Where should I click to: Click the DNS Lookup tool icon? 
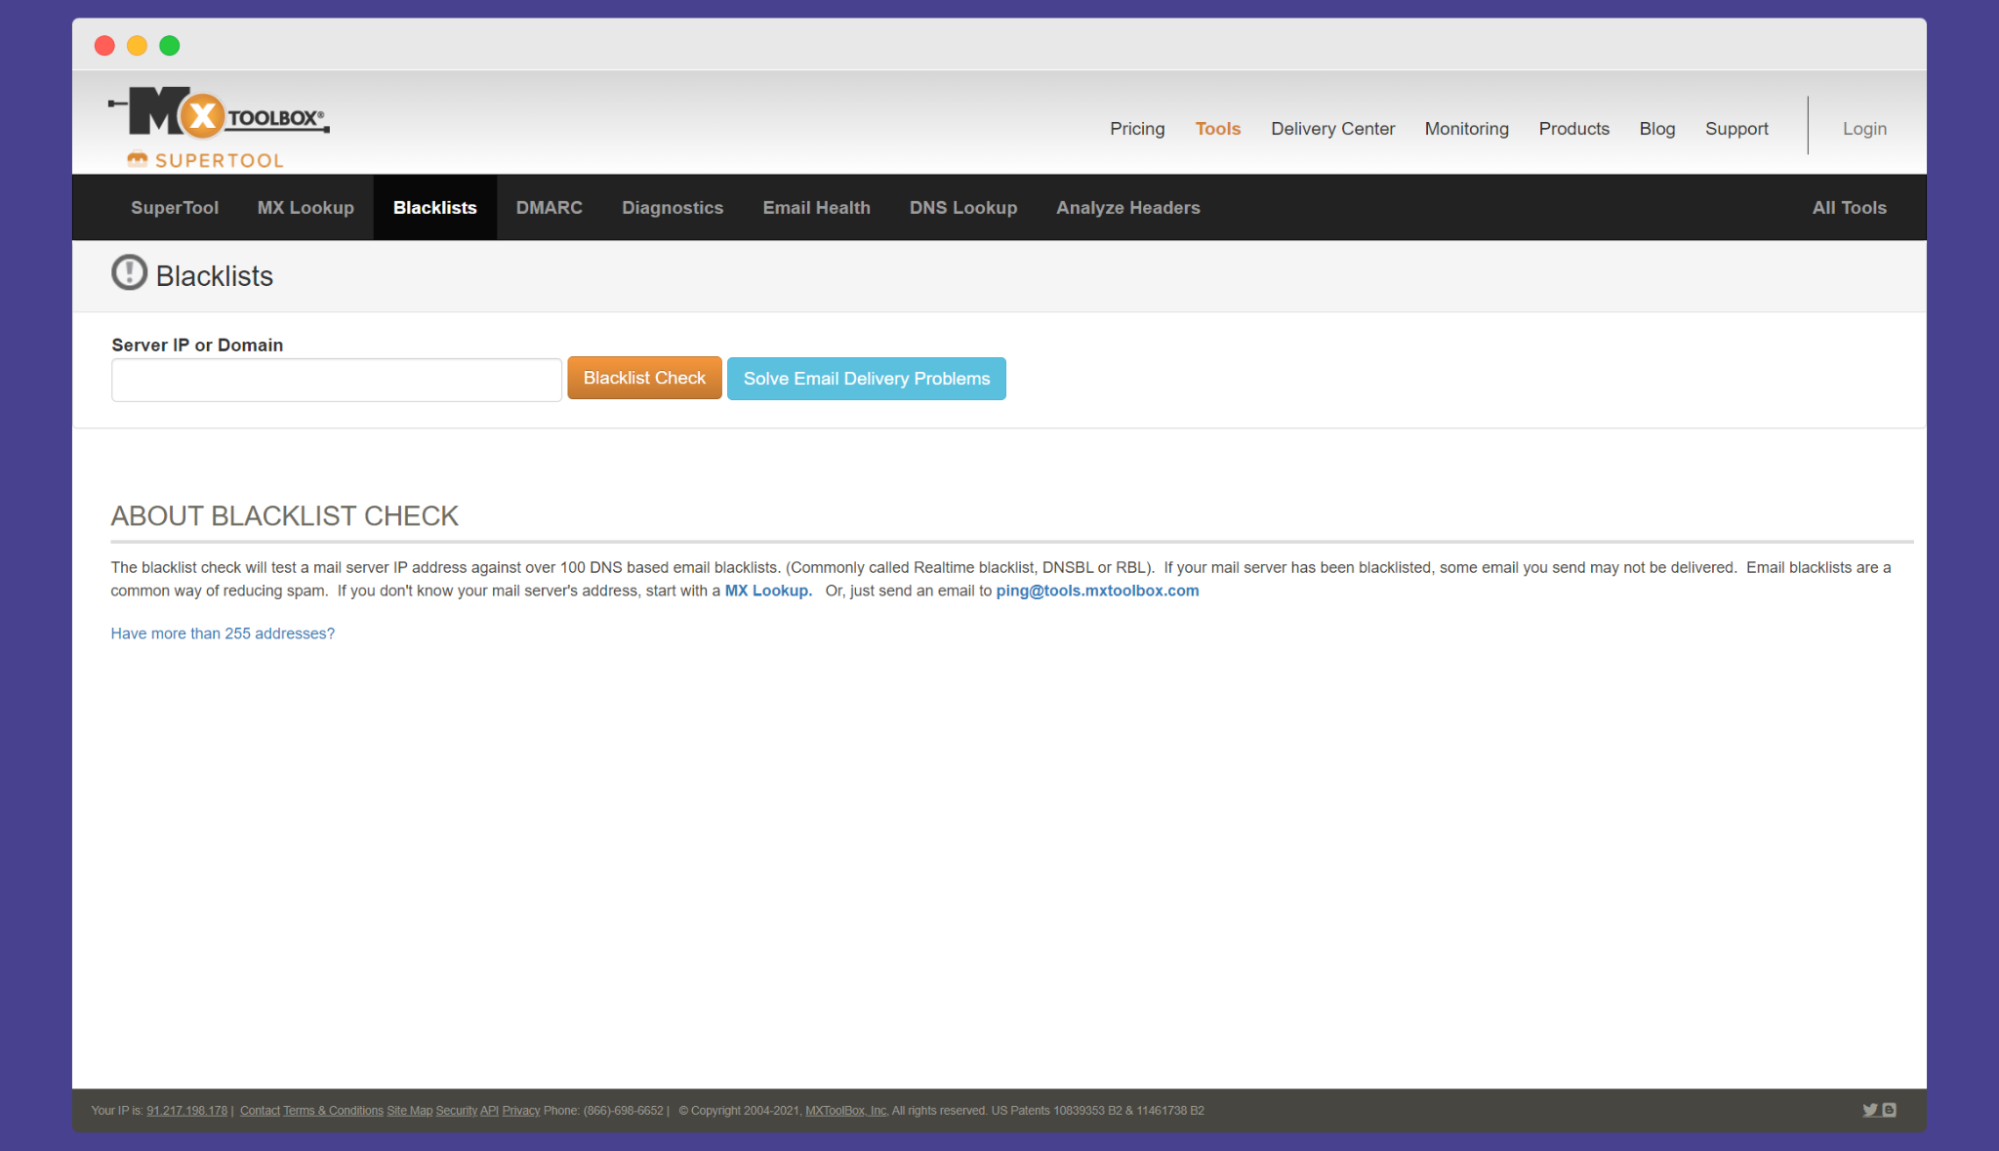pos(962,207)
